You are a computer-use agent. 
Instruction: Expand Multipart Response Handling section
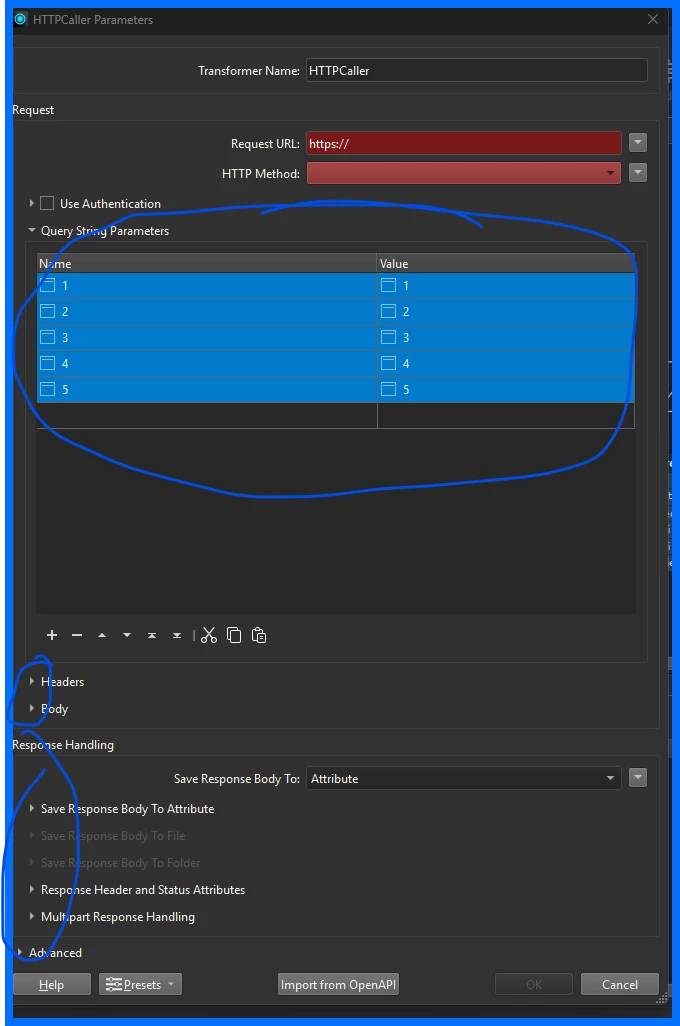pyautogui.click(x=31, y=917)
